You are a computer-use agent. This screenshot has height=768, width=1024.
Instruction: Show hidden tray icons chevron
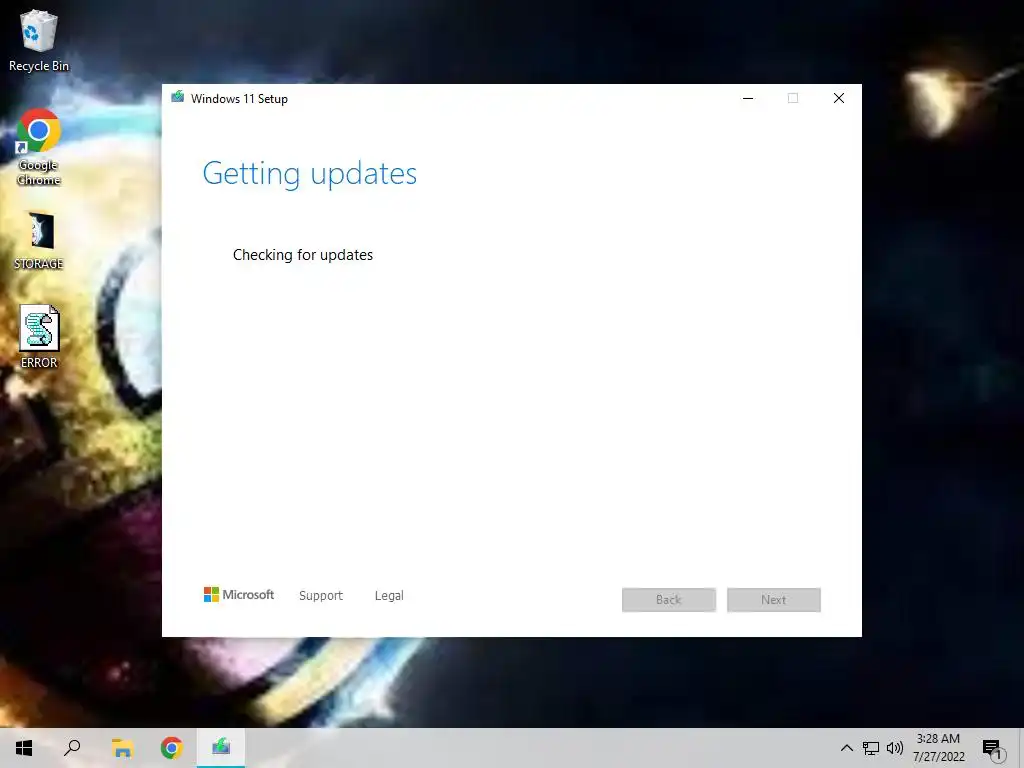point(846,748)
